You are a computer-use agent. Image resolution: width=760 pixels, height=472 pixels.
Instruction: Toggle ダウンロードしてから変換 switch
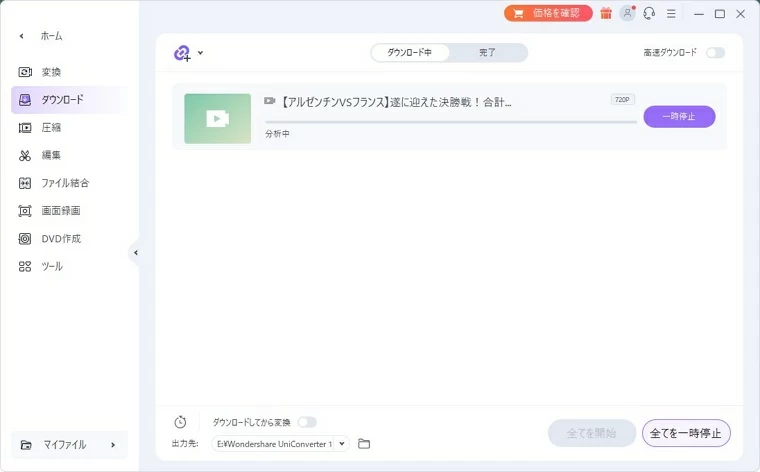click(307, 422)
